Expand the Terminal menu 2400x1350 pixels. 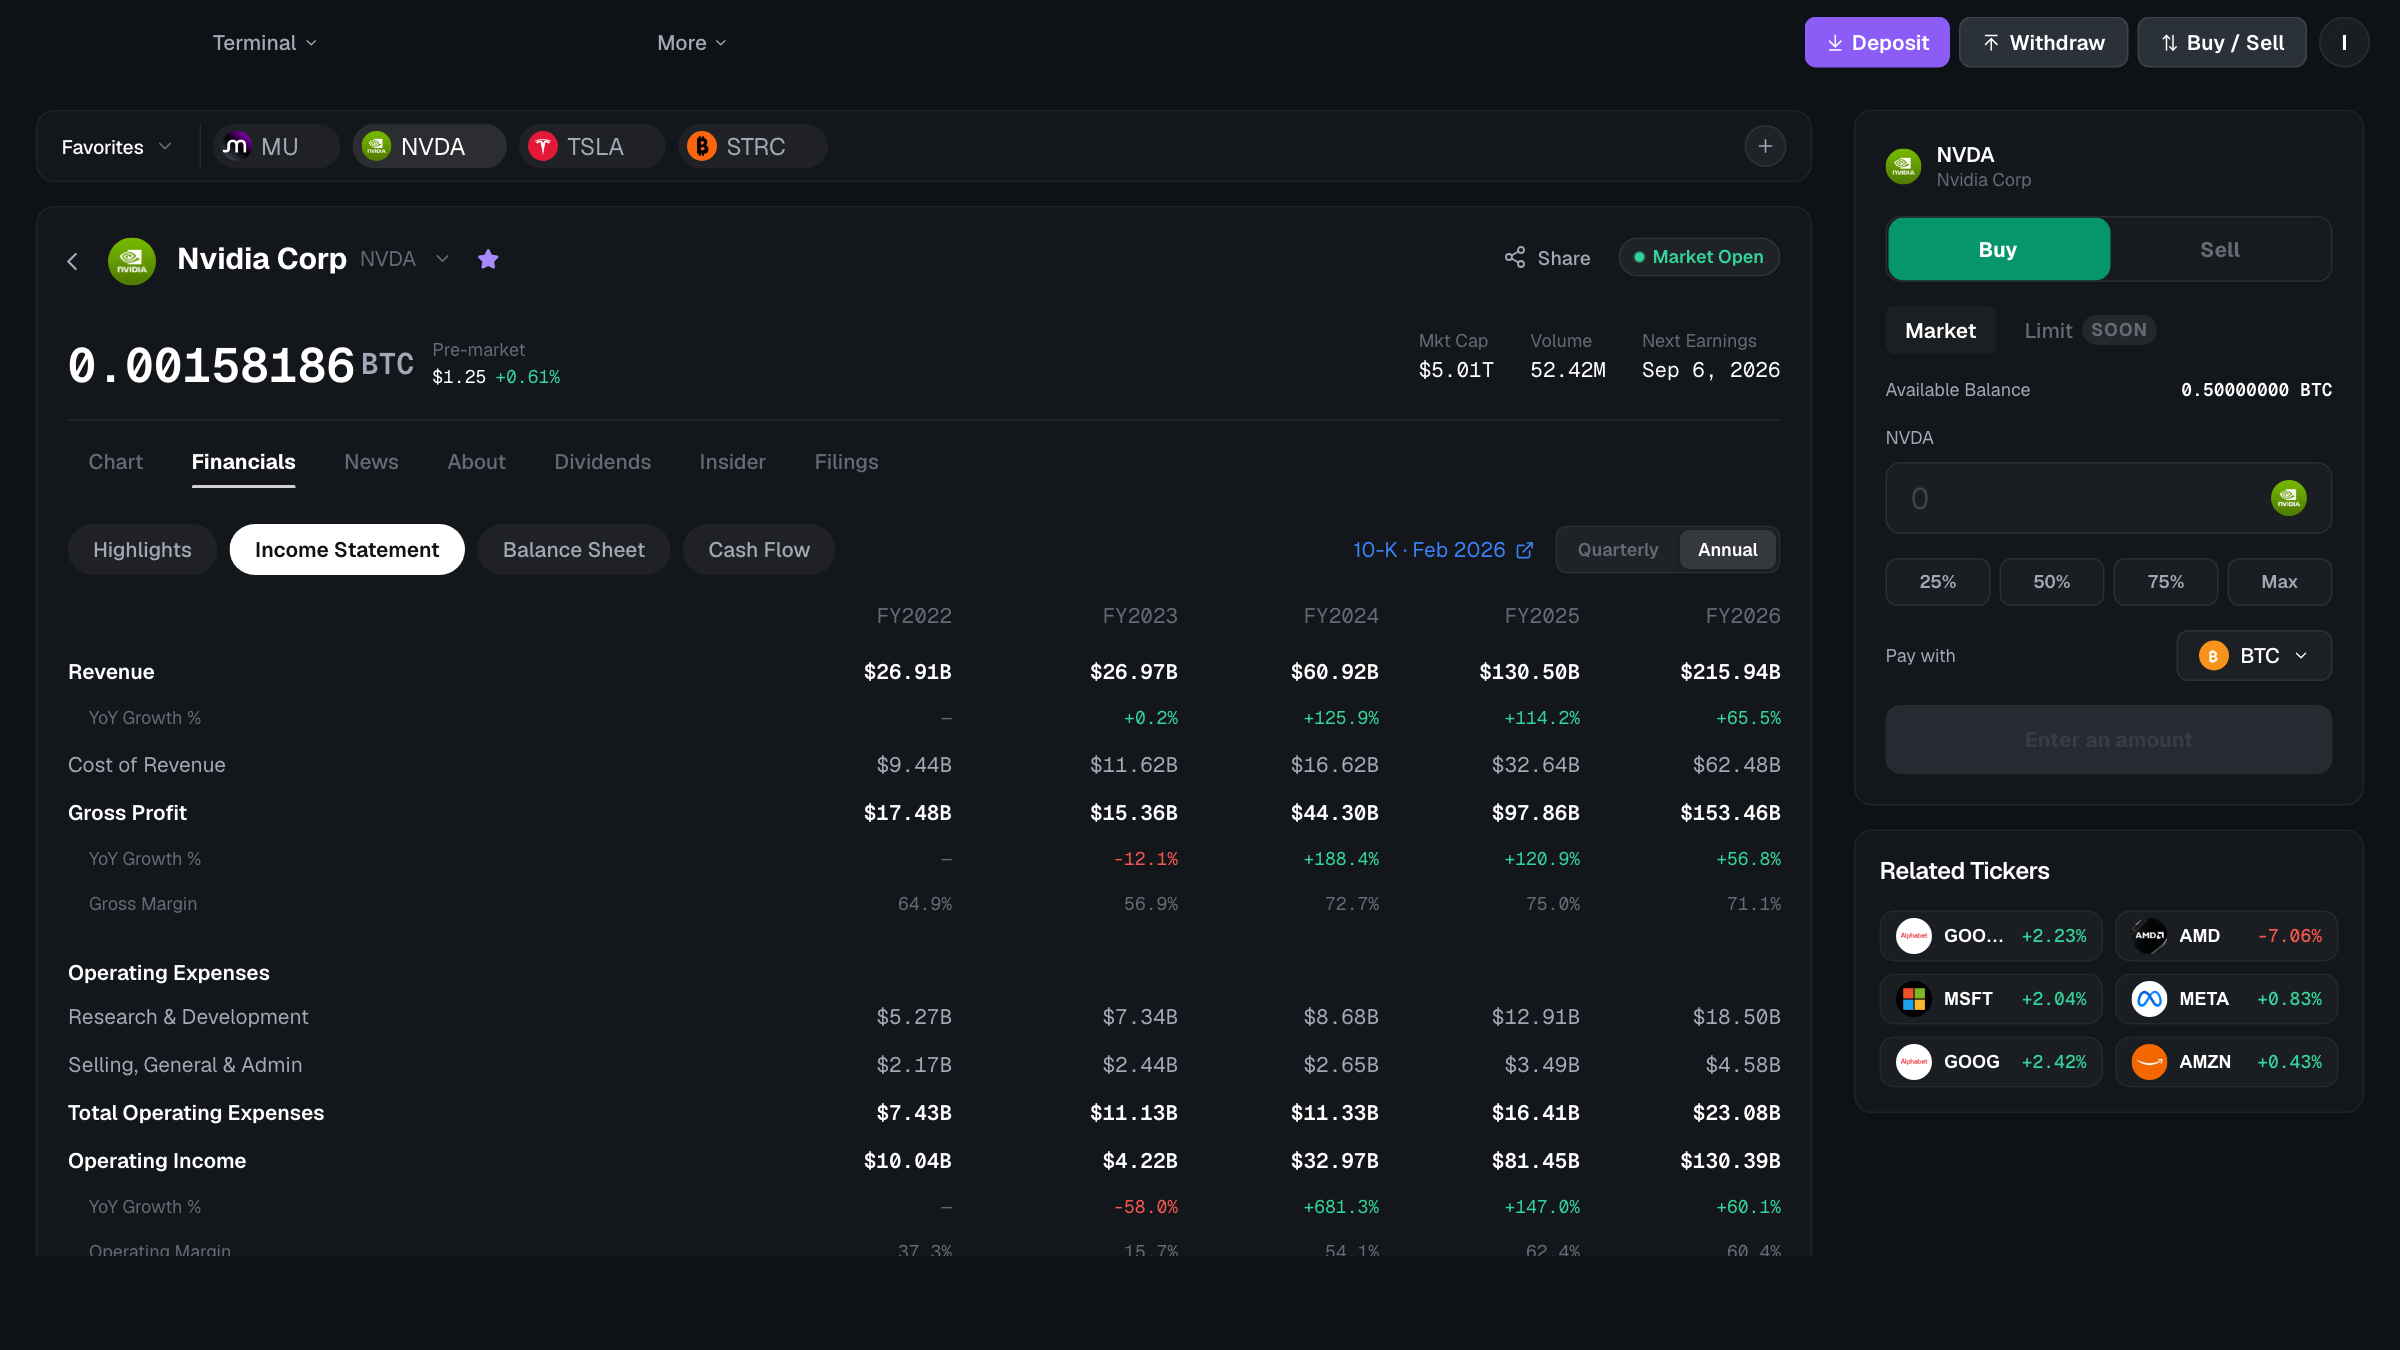[264, 42]
